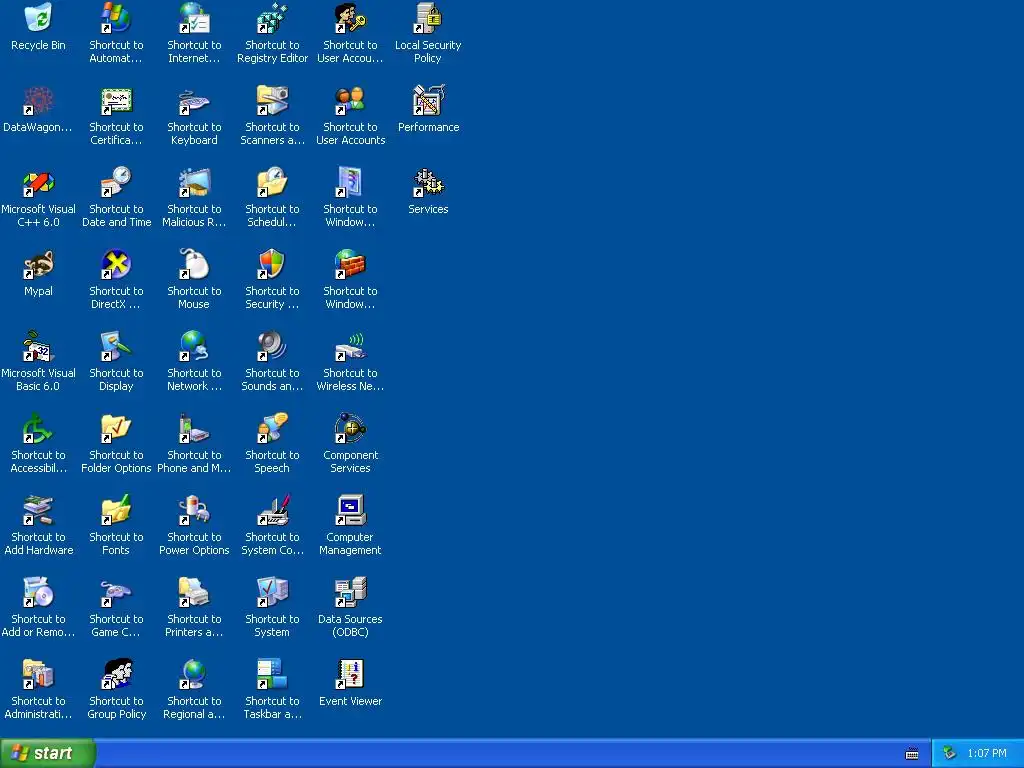Select the Services gears icon

tap(428, 182)
